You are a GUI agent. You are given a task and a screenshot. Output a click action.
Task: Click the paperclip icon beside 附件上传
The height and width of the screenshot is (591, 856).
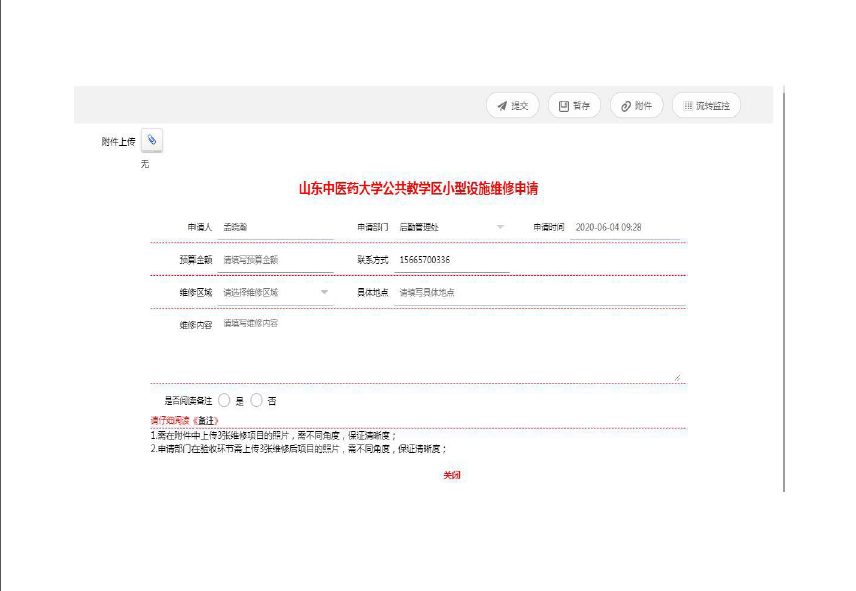point(152,140)
